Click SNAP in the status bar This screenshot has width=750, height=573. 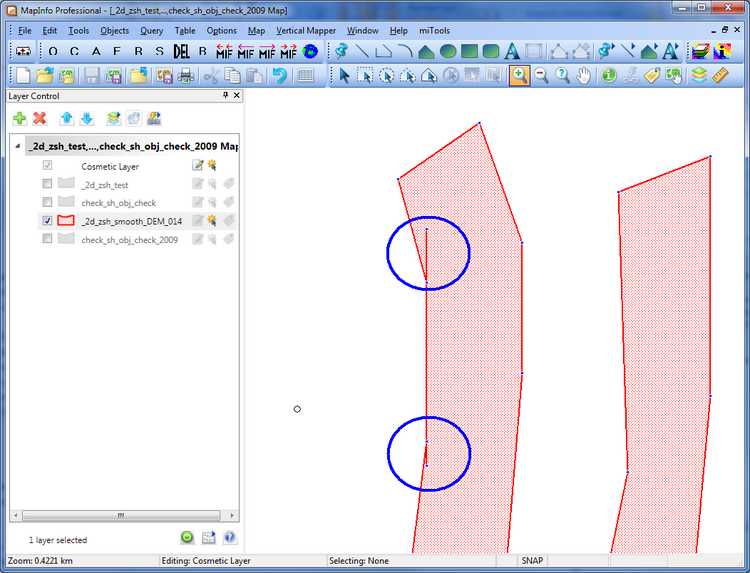pyautogui.click(x=531, y=562)
